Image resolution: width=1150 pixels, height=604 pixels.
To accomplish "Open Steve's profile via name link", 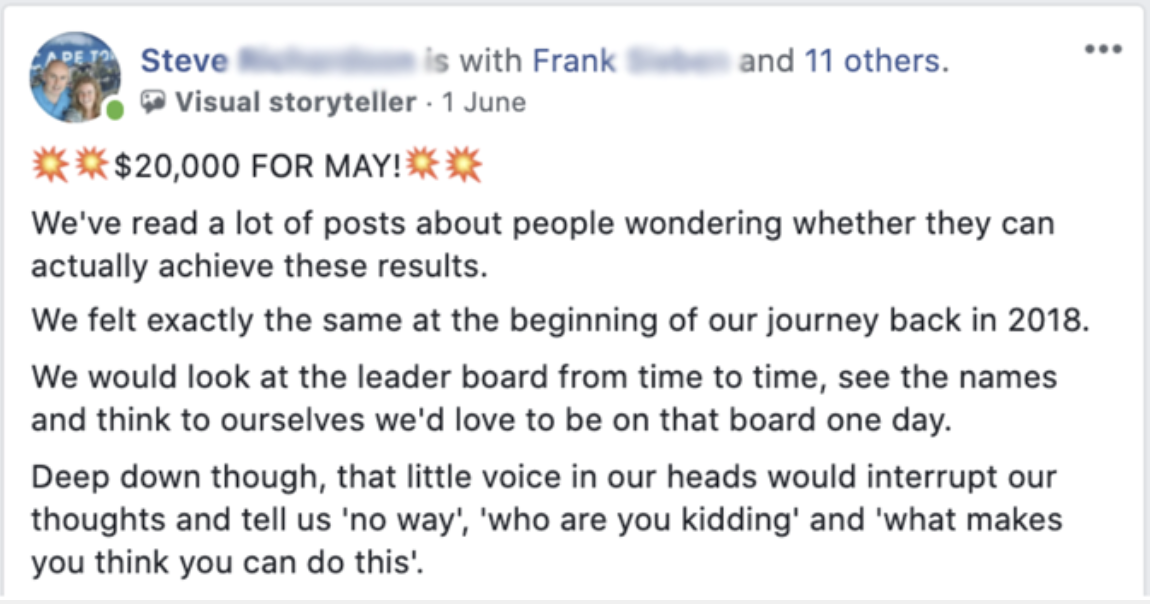I will (184, 61).
